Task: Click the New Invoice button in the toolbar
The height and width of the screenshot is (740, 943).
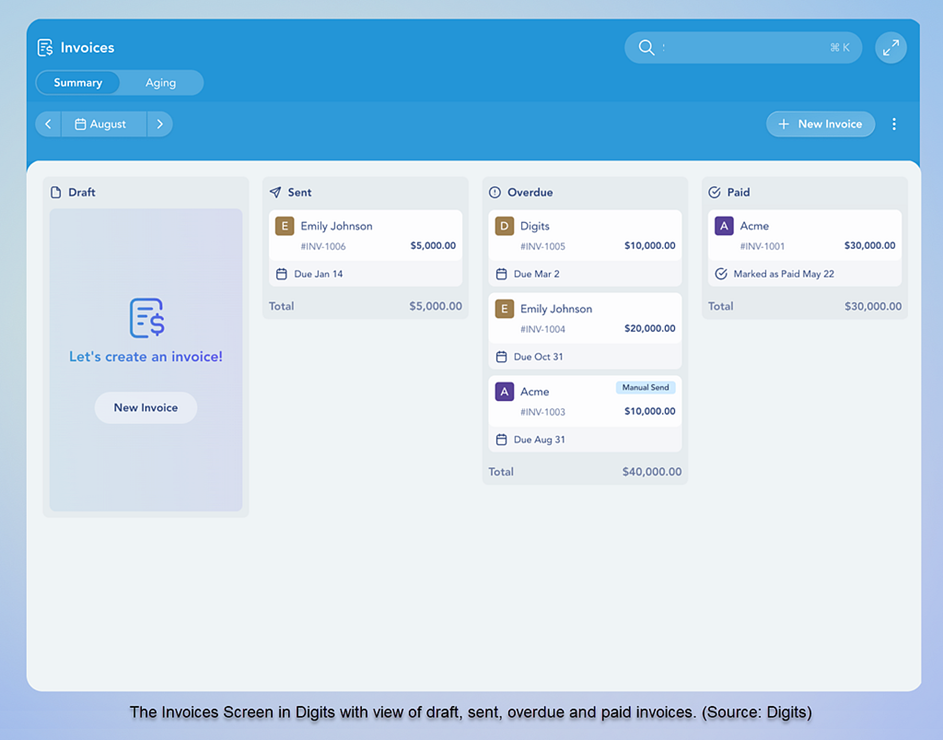Action: click(820, 124)
